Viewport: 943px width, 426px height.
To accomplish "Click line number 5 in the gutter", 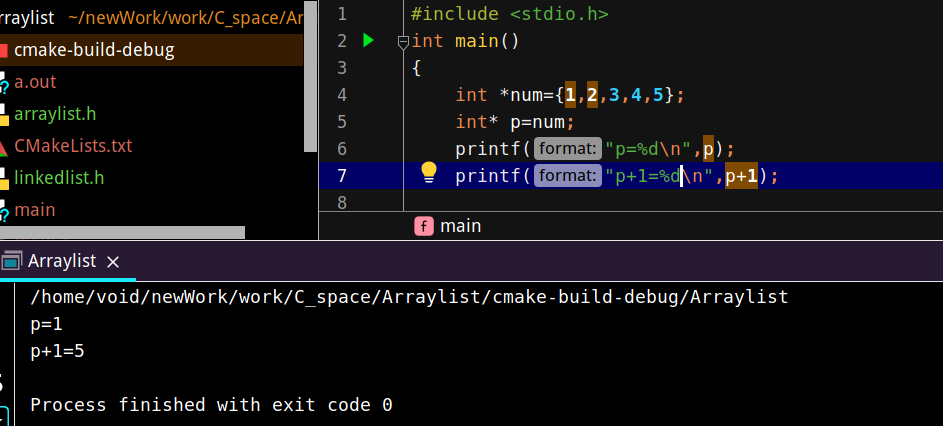I will [x=342, y=122].
